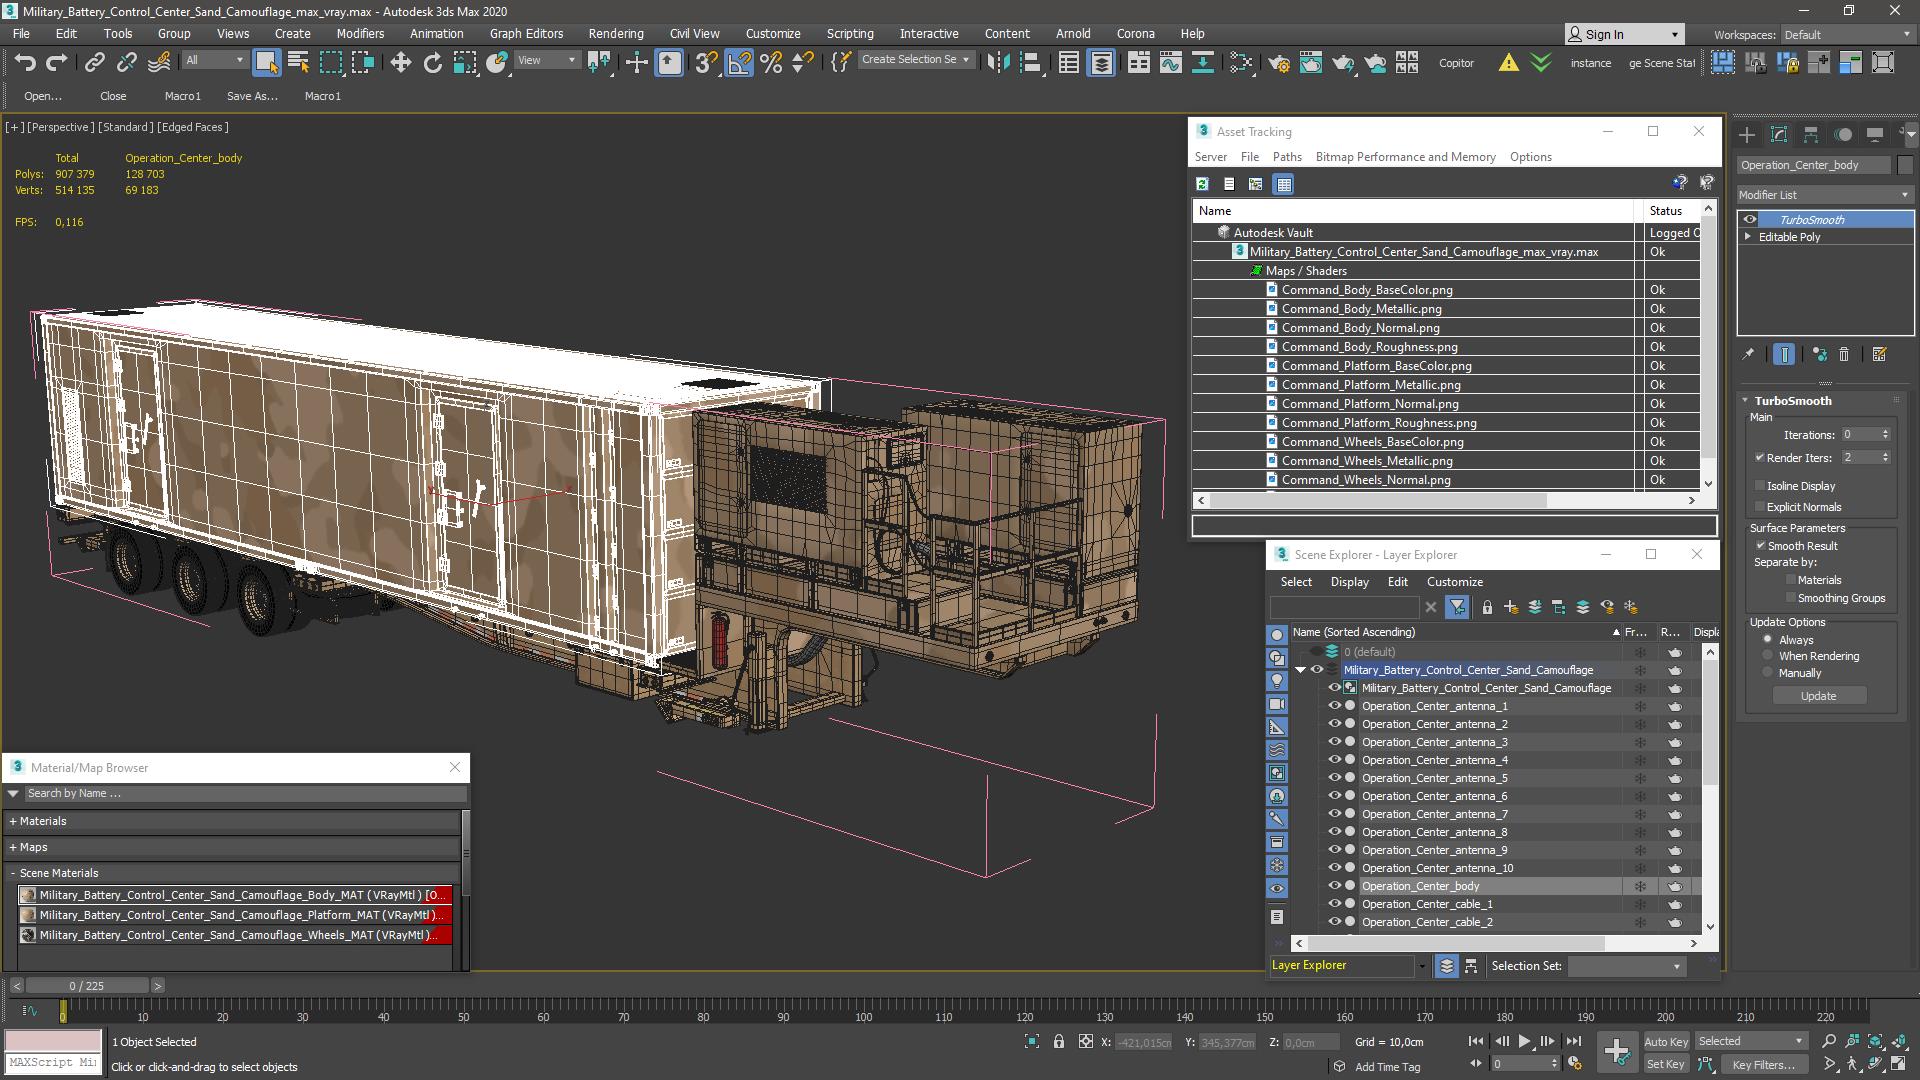Open the reference coordinate View dropdown
Image resolution: width=1920 pixels, height=1080 pixels.
(546, 60)
